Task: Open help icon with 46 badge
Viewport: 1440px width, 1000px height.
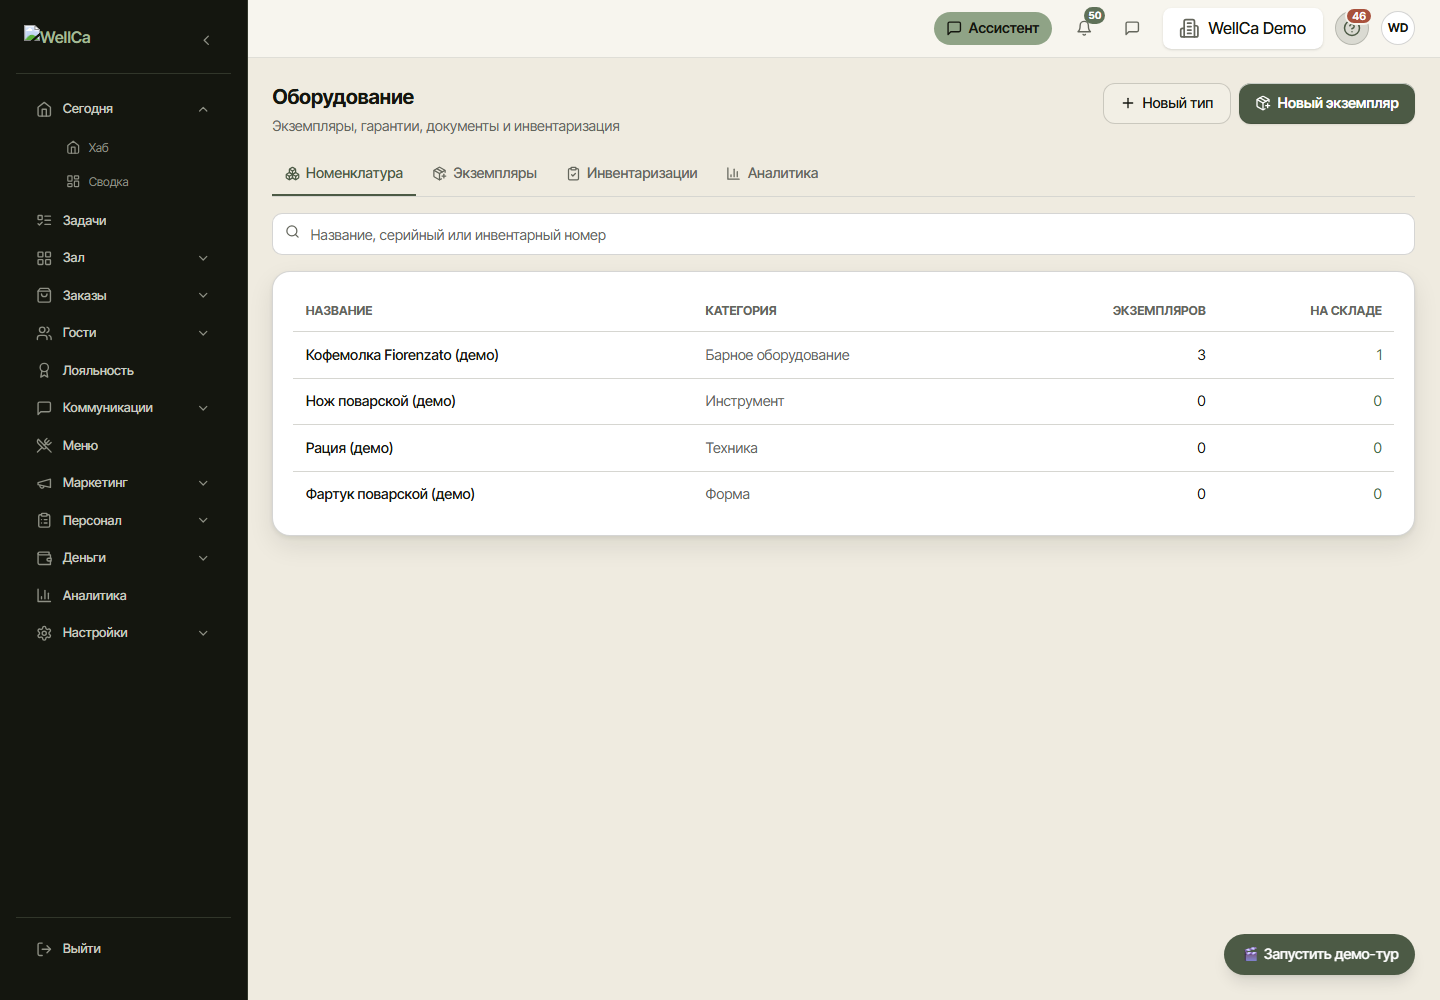Action: tap(1352, 28)
